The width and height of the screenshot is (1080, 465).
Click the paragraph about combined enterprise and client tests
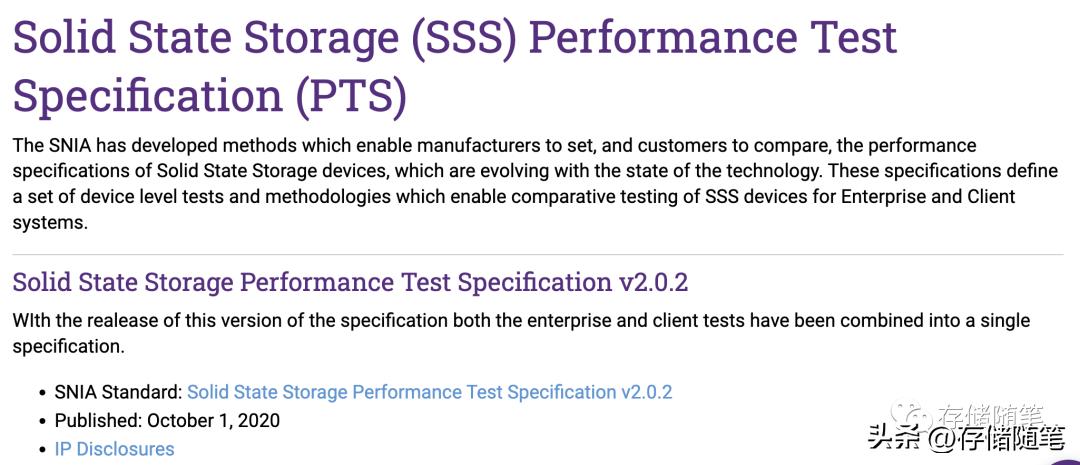coord(520,321)
